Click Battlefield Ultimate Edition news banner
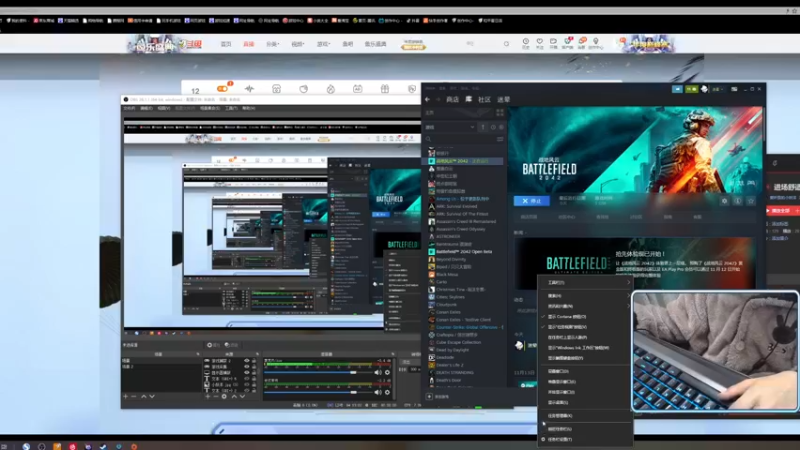Screen dimensions: 800x450 636,264
